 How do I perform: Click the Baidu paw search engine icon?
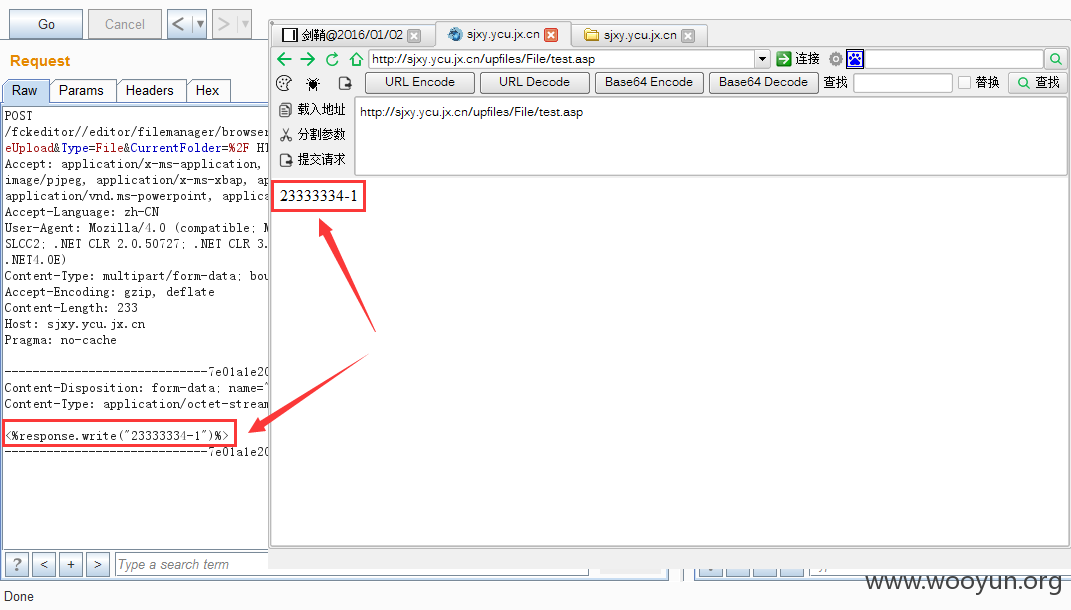(x=855, y=59)
